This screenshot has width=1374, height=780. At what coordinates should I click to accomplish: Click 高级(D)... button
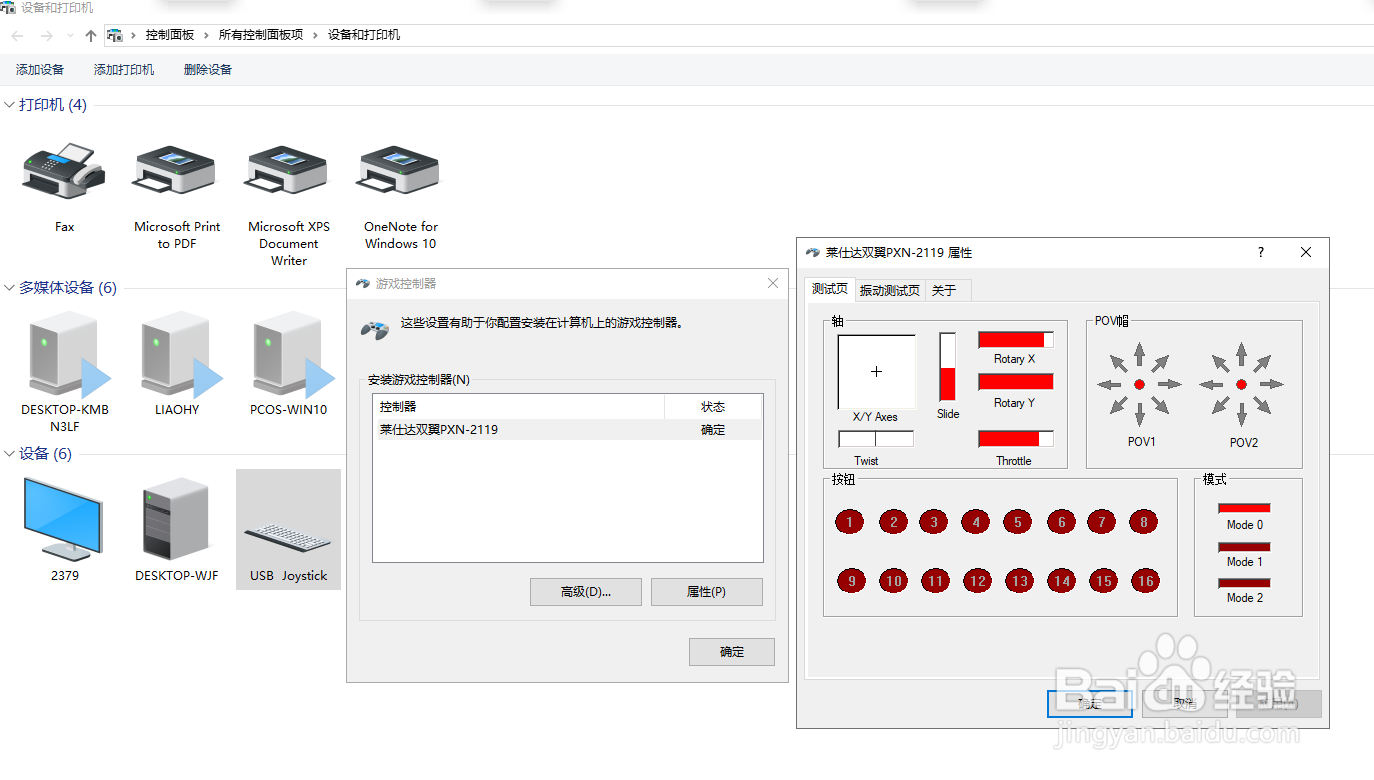pos(586,592)
